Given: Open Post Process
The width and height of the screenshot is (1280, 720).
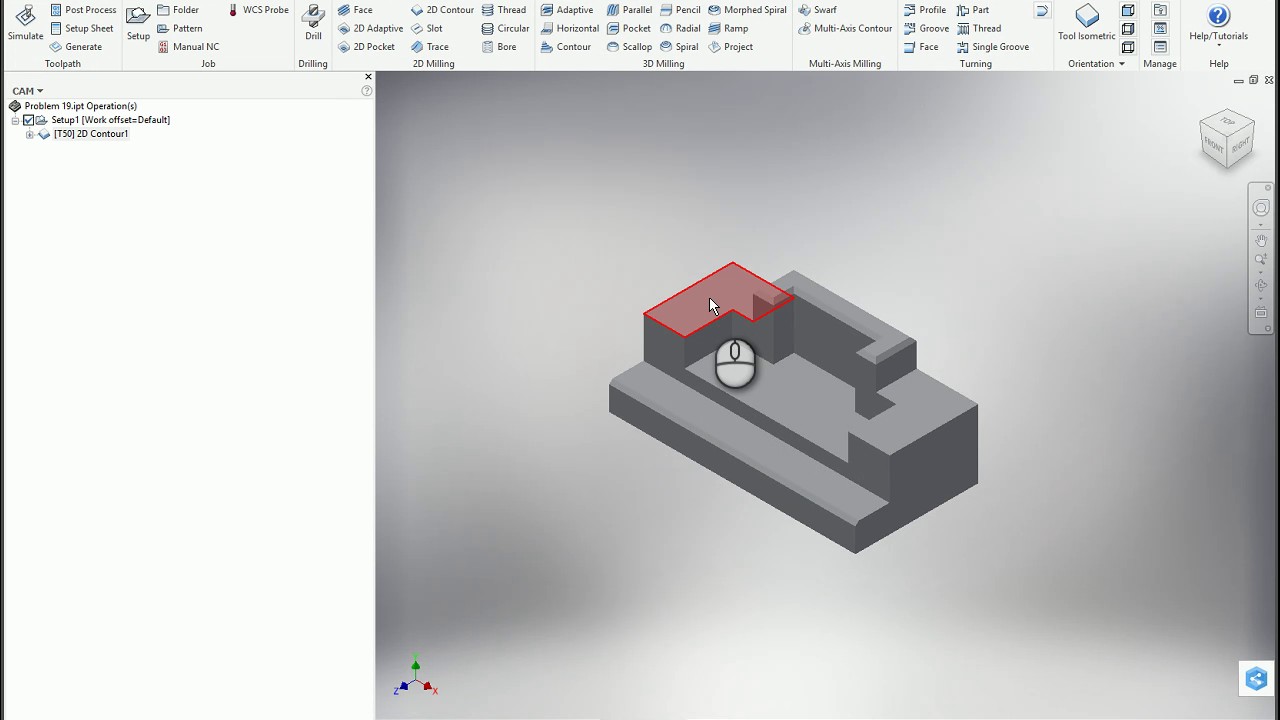Looking at the screenshot, I should pos(83,10).
